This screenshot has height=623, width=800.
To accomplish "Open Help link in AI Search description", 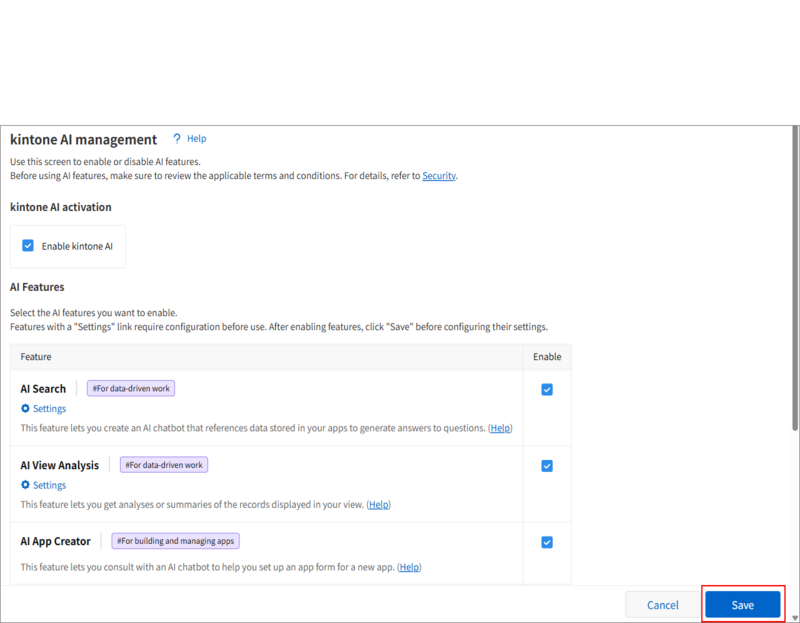I will (500, 428).
